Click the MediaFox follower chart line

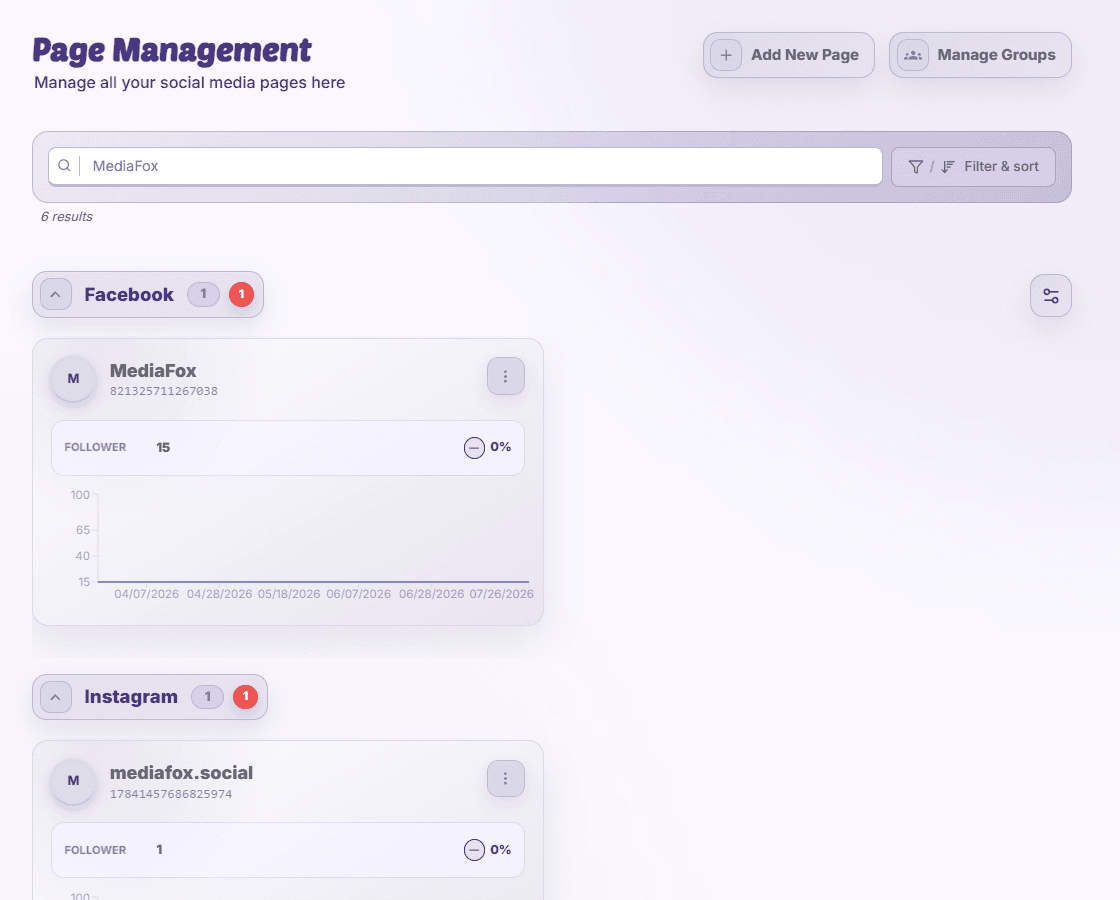point(314,581)
